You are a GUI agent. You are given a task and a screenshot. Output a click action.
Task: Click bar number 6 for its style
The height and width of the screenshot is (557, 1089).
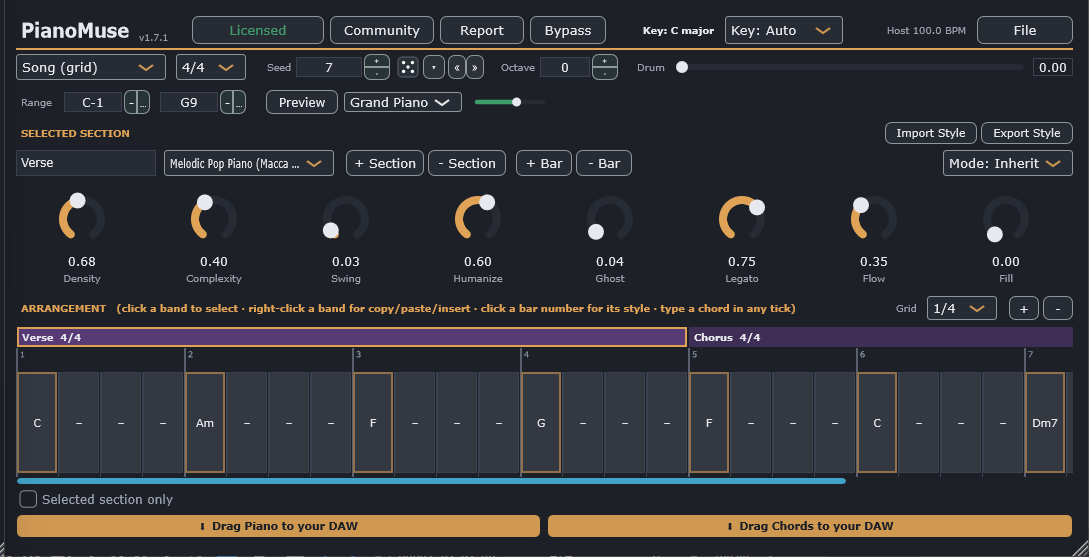(863, 355)
